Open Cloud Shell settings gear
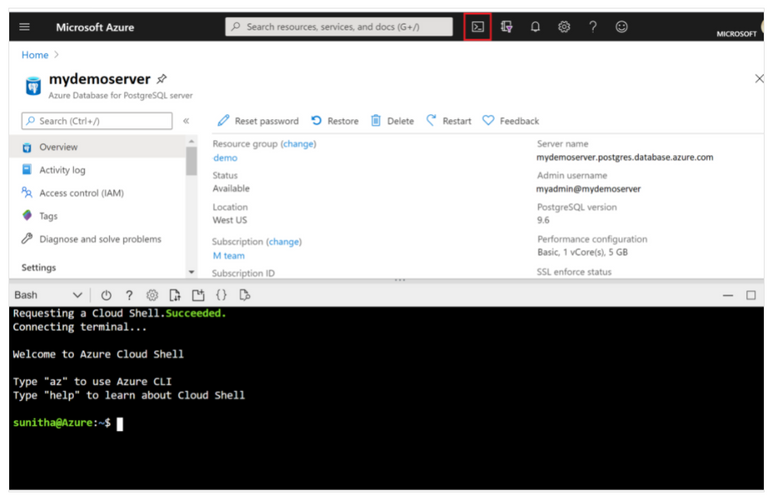 152,295
